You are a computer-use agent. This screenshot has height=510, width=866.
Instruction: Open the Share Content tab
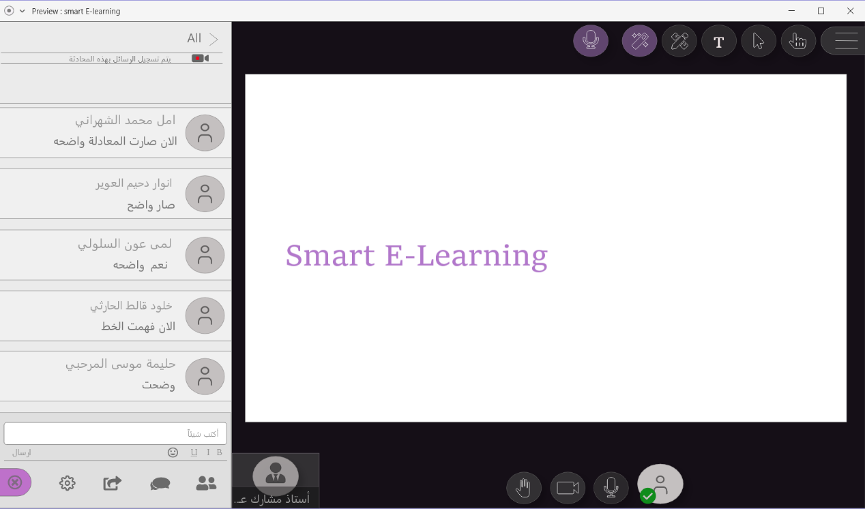[112, 483]
